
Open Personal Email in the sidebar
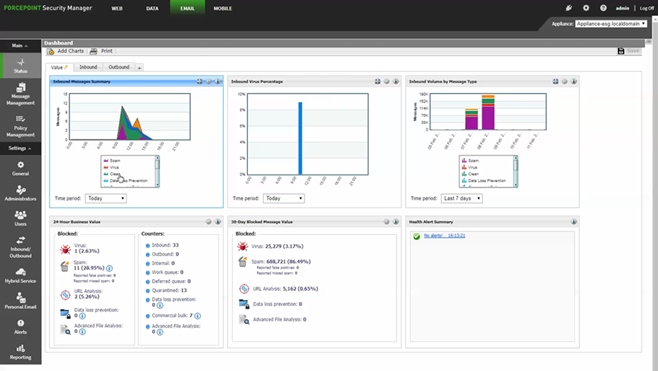tap(20, 301)
